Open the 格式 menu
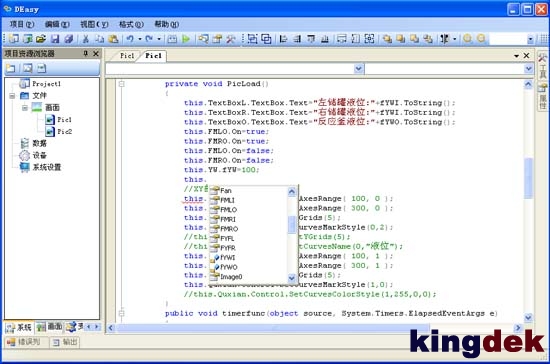Viewport: 550px width, 364px height. 131,24
